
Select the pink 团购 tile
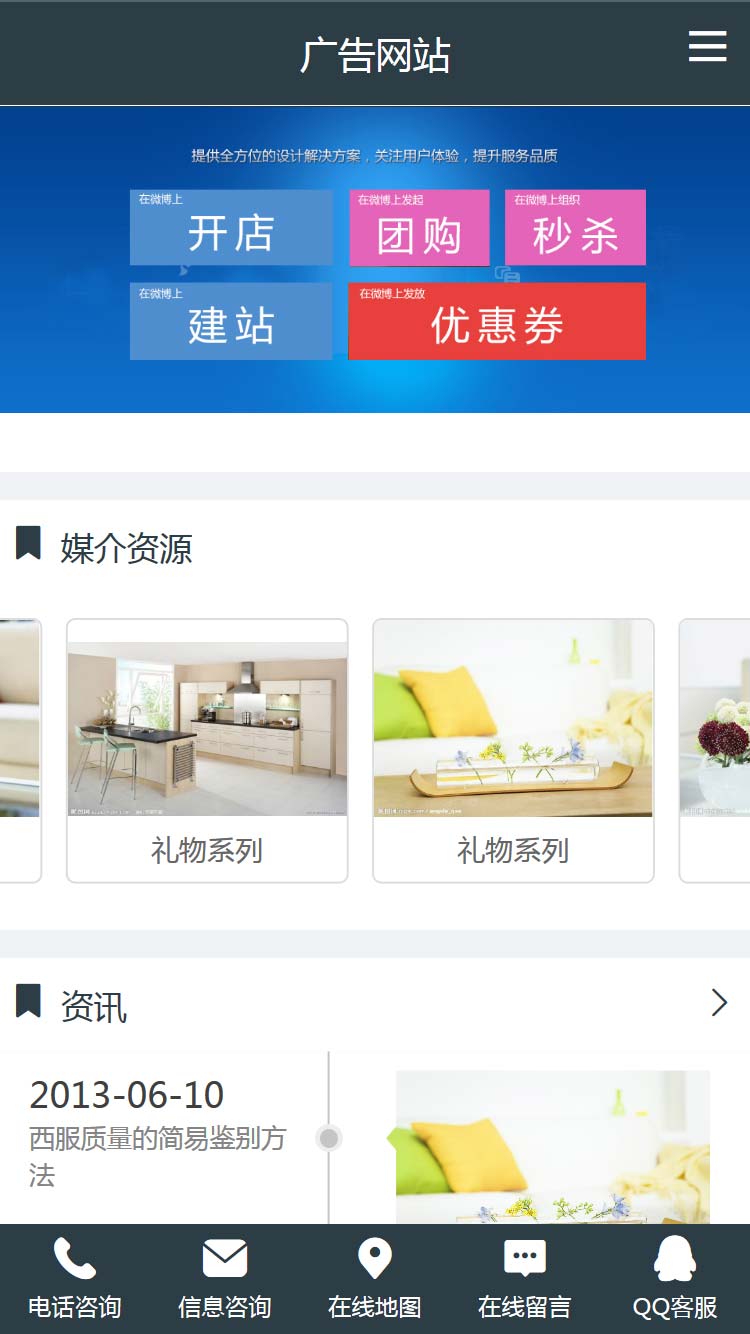419,227
